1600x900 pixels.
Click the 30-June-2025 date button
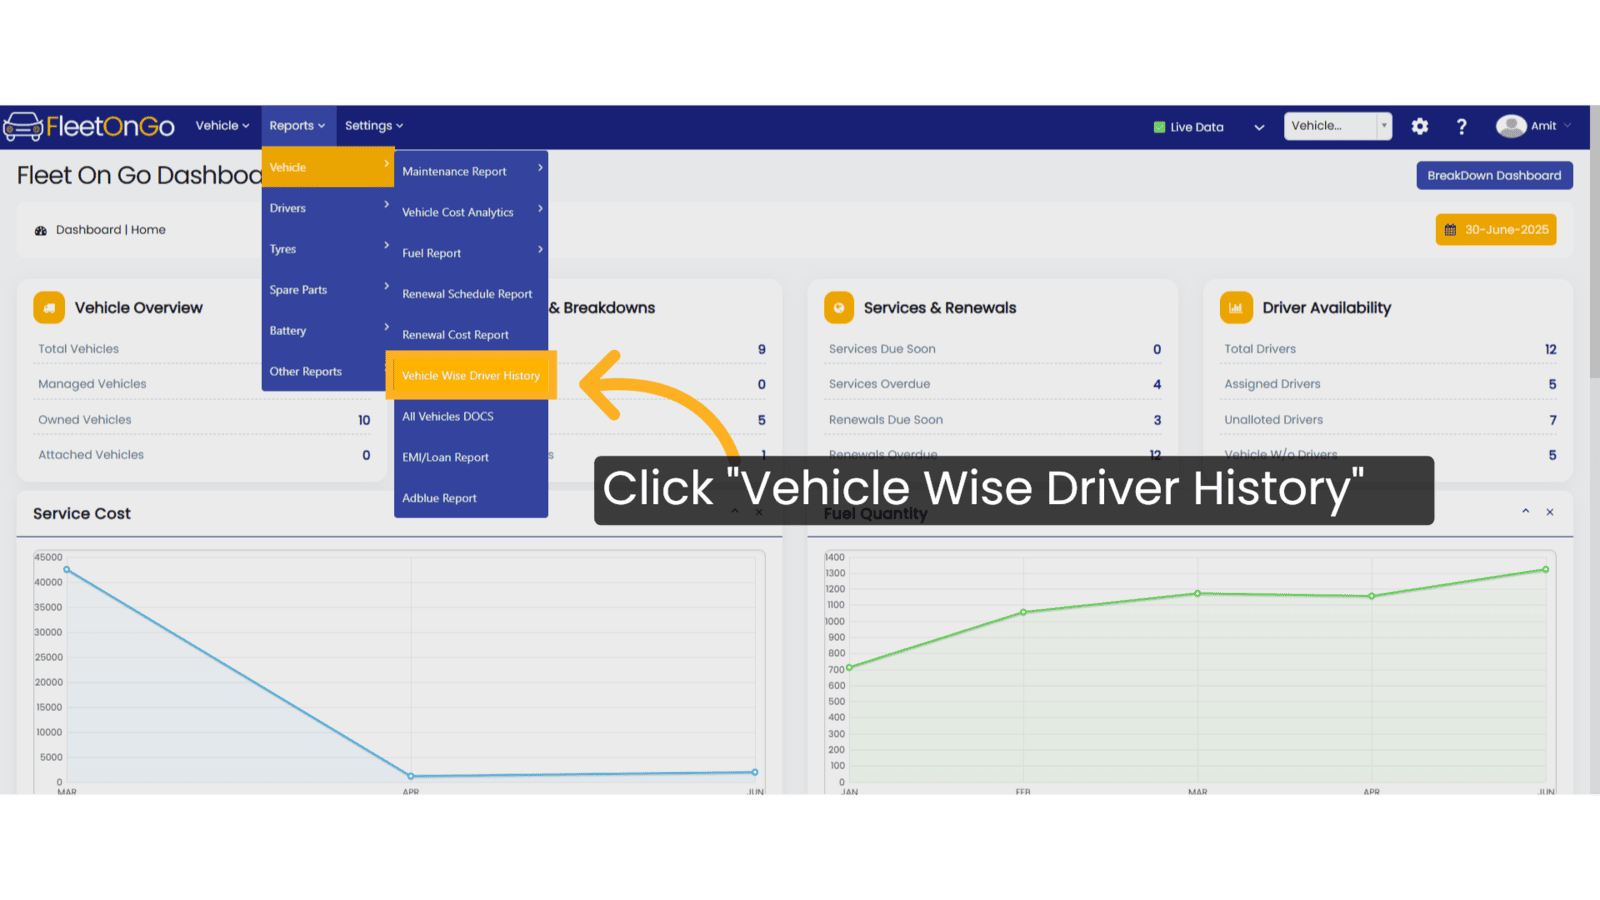[1496, 230]
